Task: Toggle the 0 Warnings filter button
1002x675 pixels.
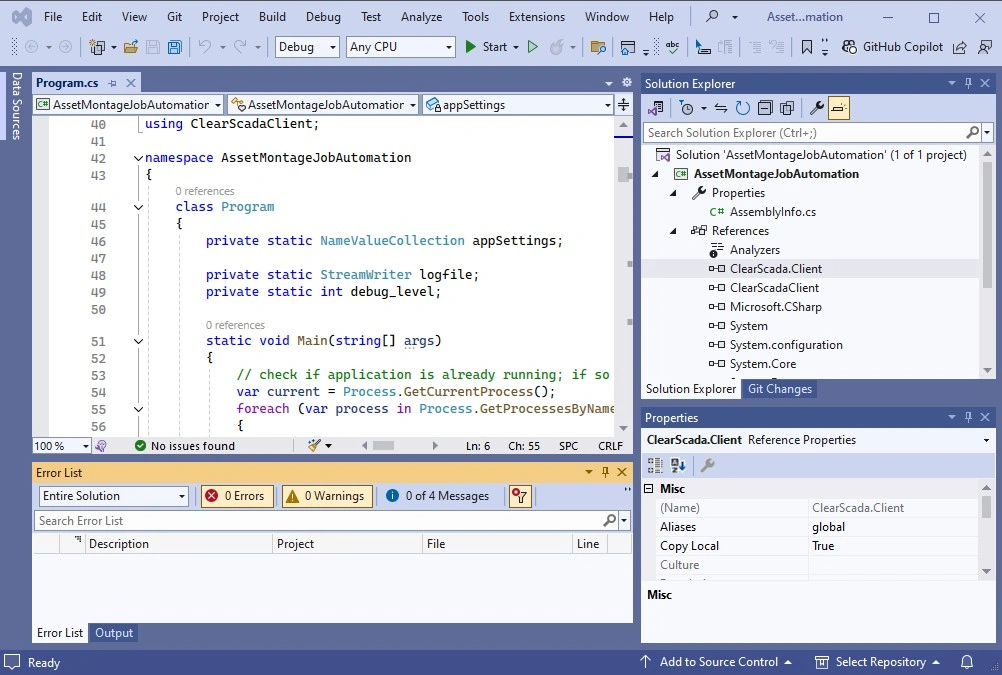Action: 327,496
